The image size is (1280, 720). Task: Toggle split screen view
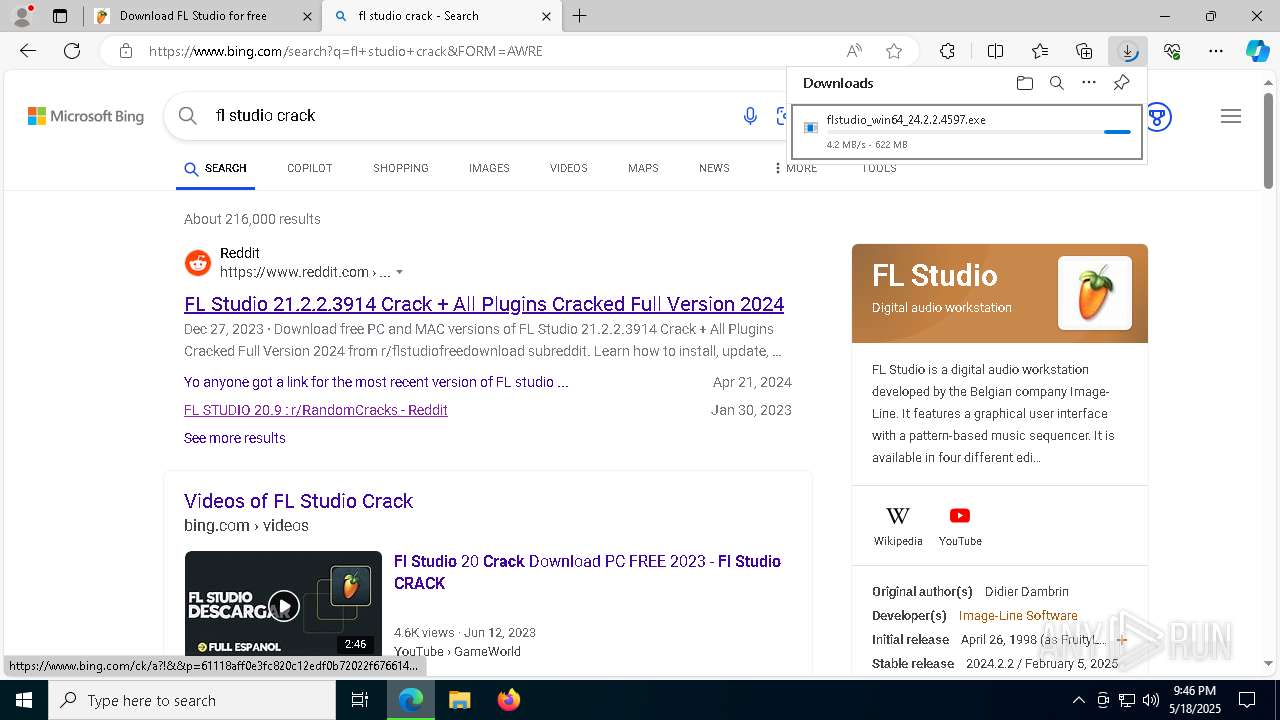(x=996, y=51)
